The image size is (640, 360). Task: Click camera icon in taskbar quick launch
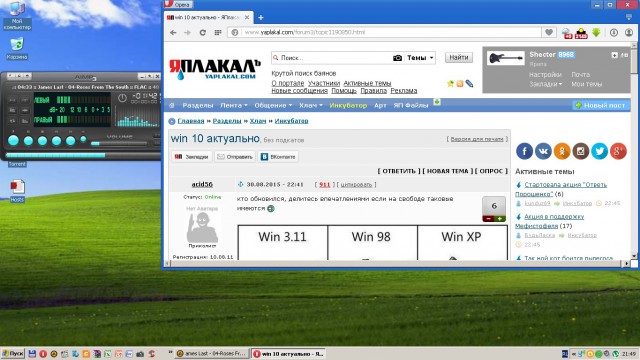pyautogui.click(x=140, y=354)
